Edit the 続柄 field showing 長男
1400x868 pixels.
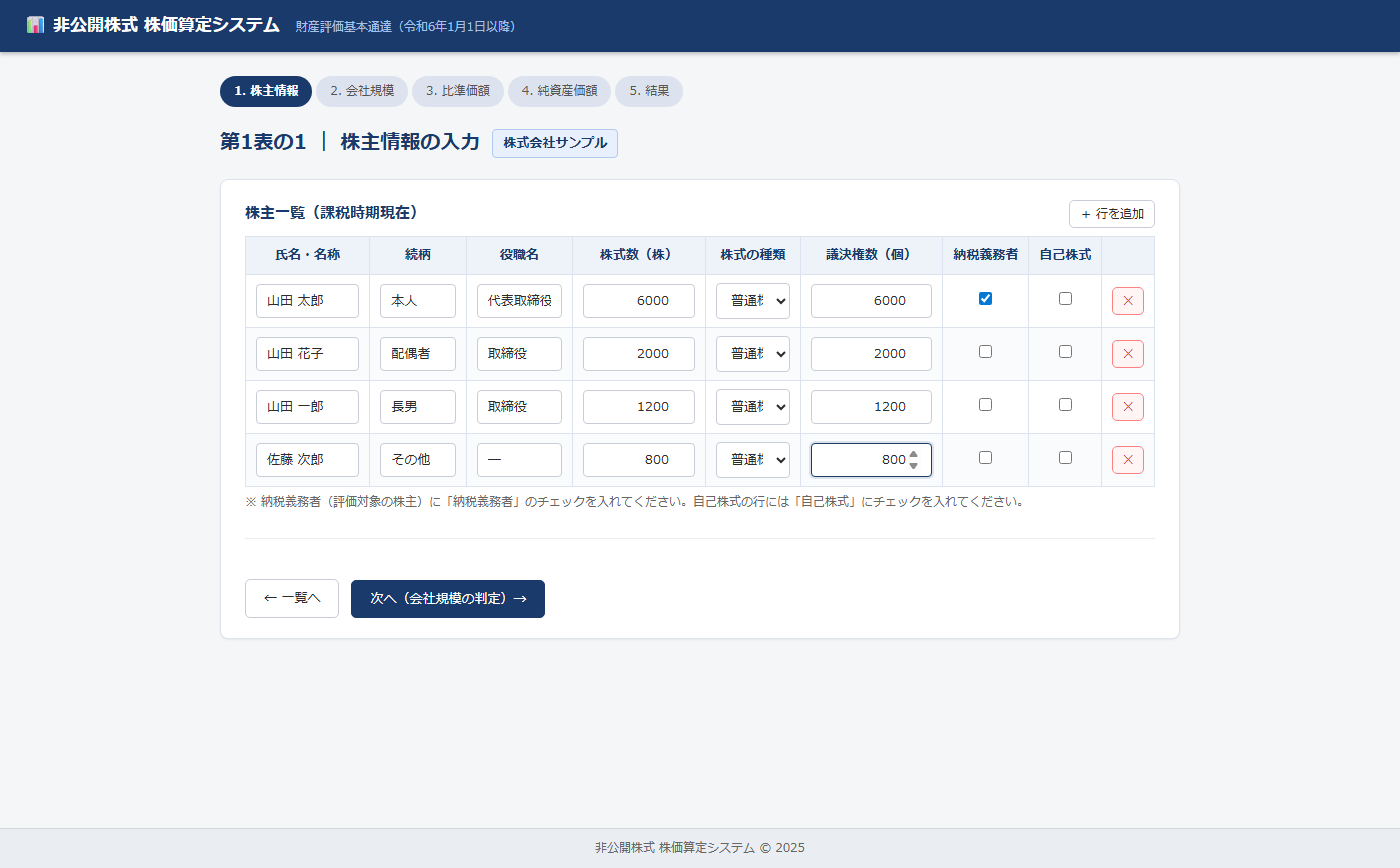418,407
